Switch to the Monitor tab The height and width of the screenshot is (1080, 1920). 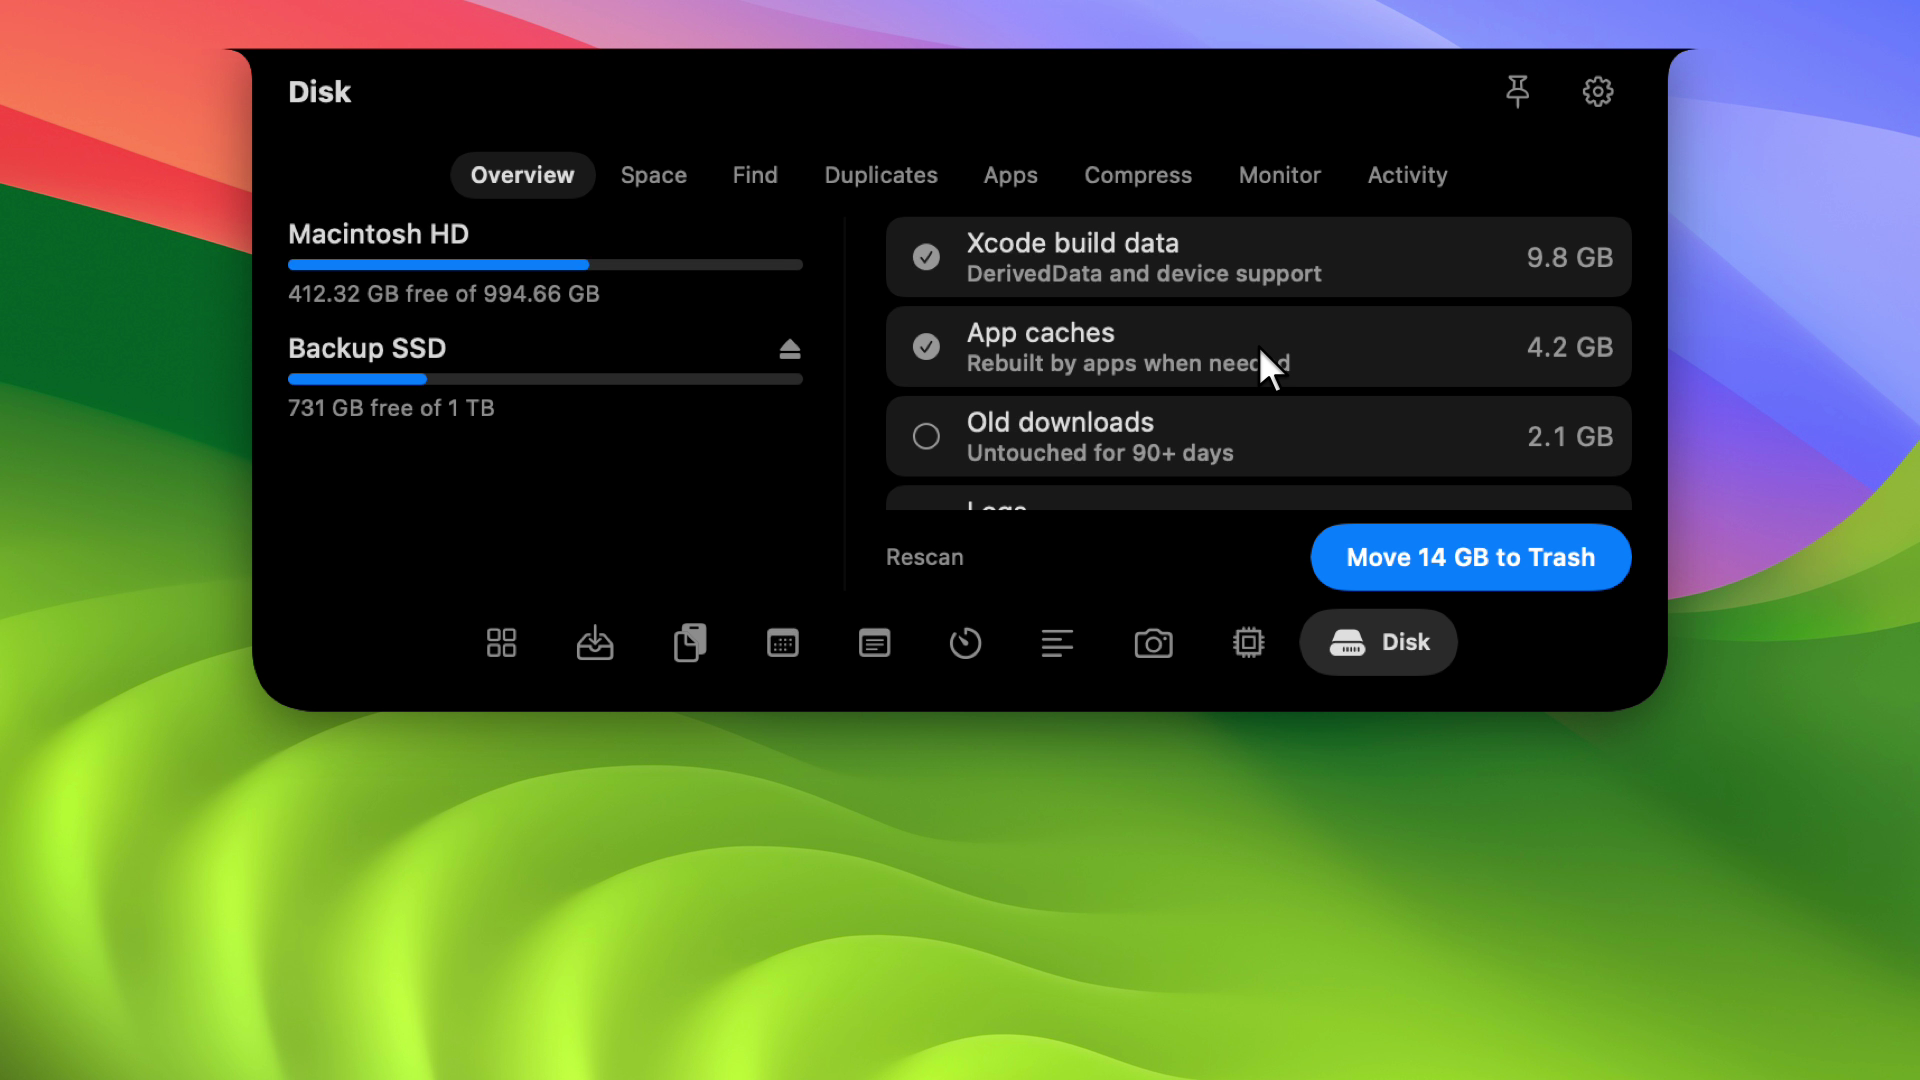(x=1279, y=175)
